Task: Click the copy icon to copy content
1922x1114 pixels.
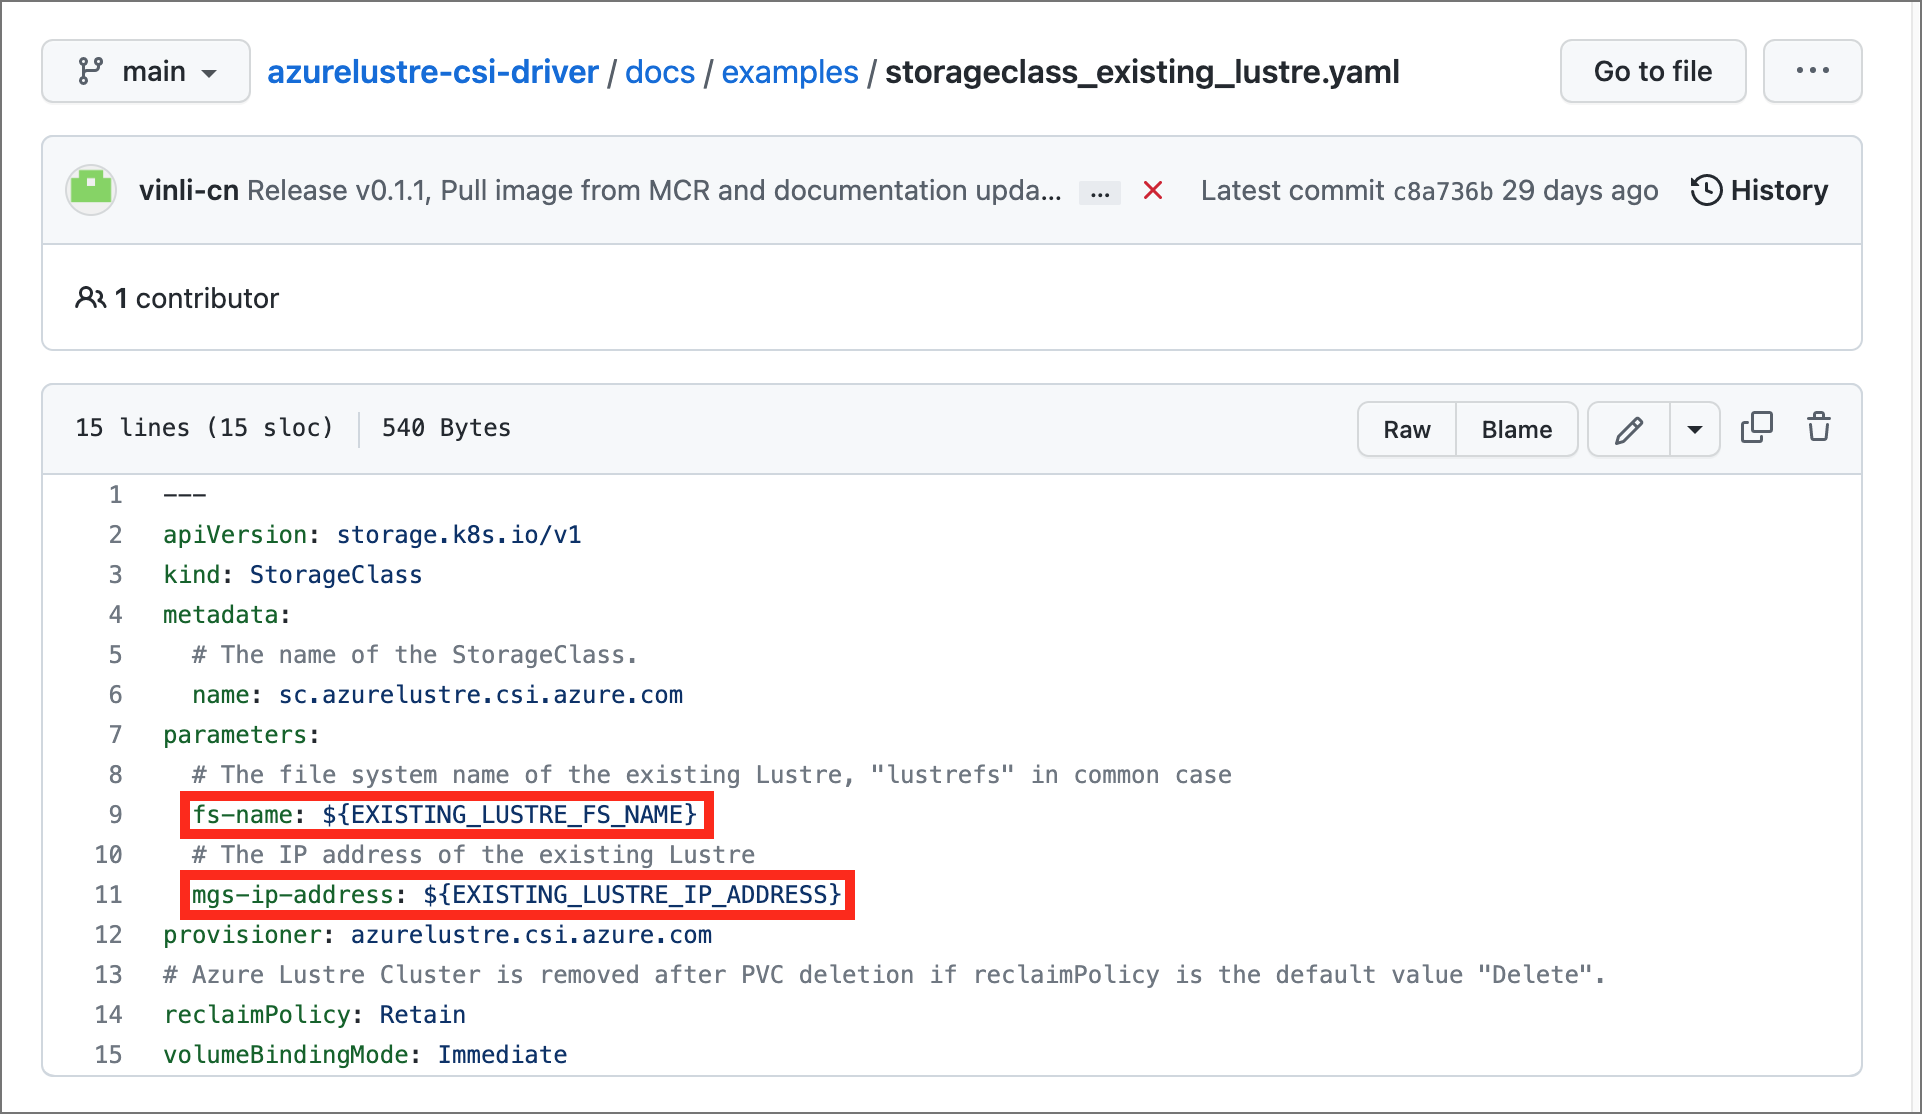Action: click(x=1755, y=427)
